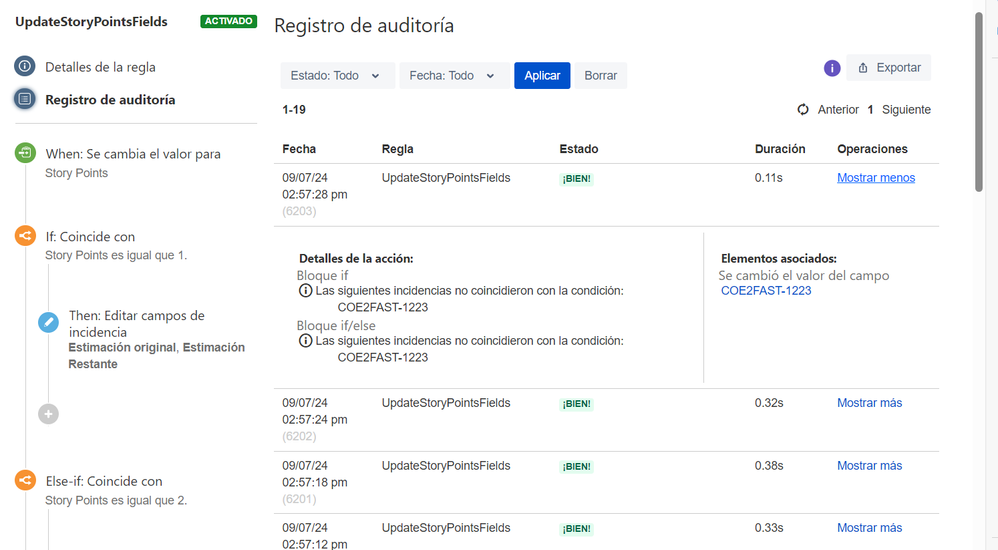Apply the filters with Aplicar

click(x=542, y=76)
